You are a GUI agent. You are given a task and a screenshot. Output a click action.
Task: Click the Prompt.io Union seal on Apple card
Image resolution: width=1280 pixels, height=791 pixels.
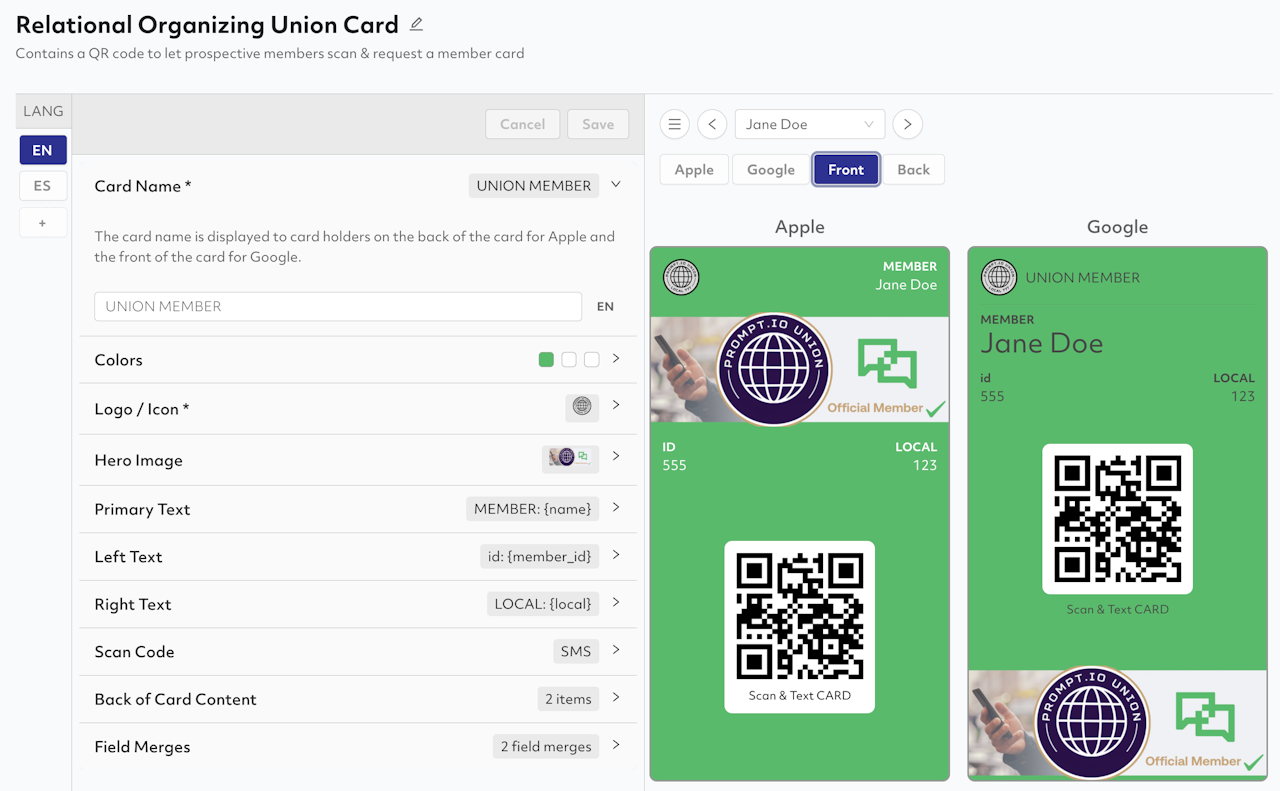click(772, 369)
